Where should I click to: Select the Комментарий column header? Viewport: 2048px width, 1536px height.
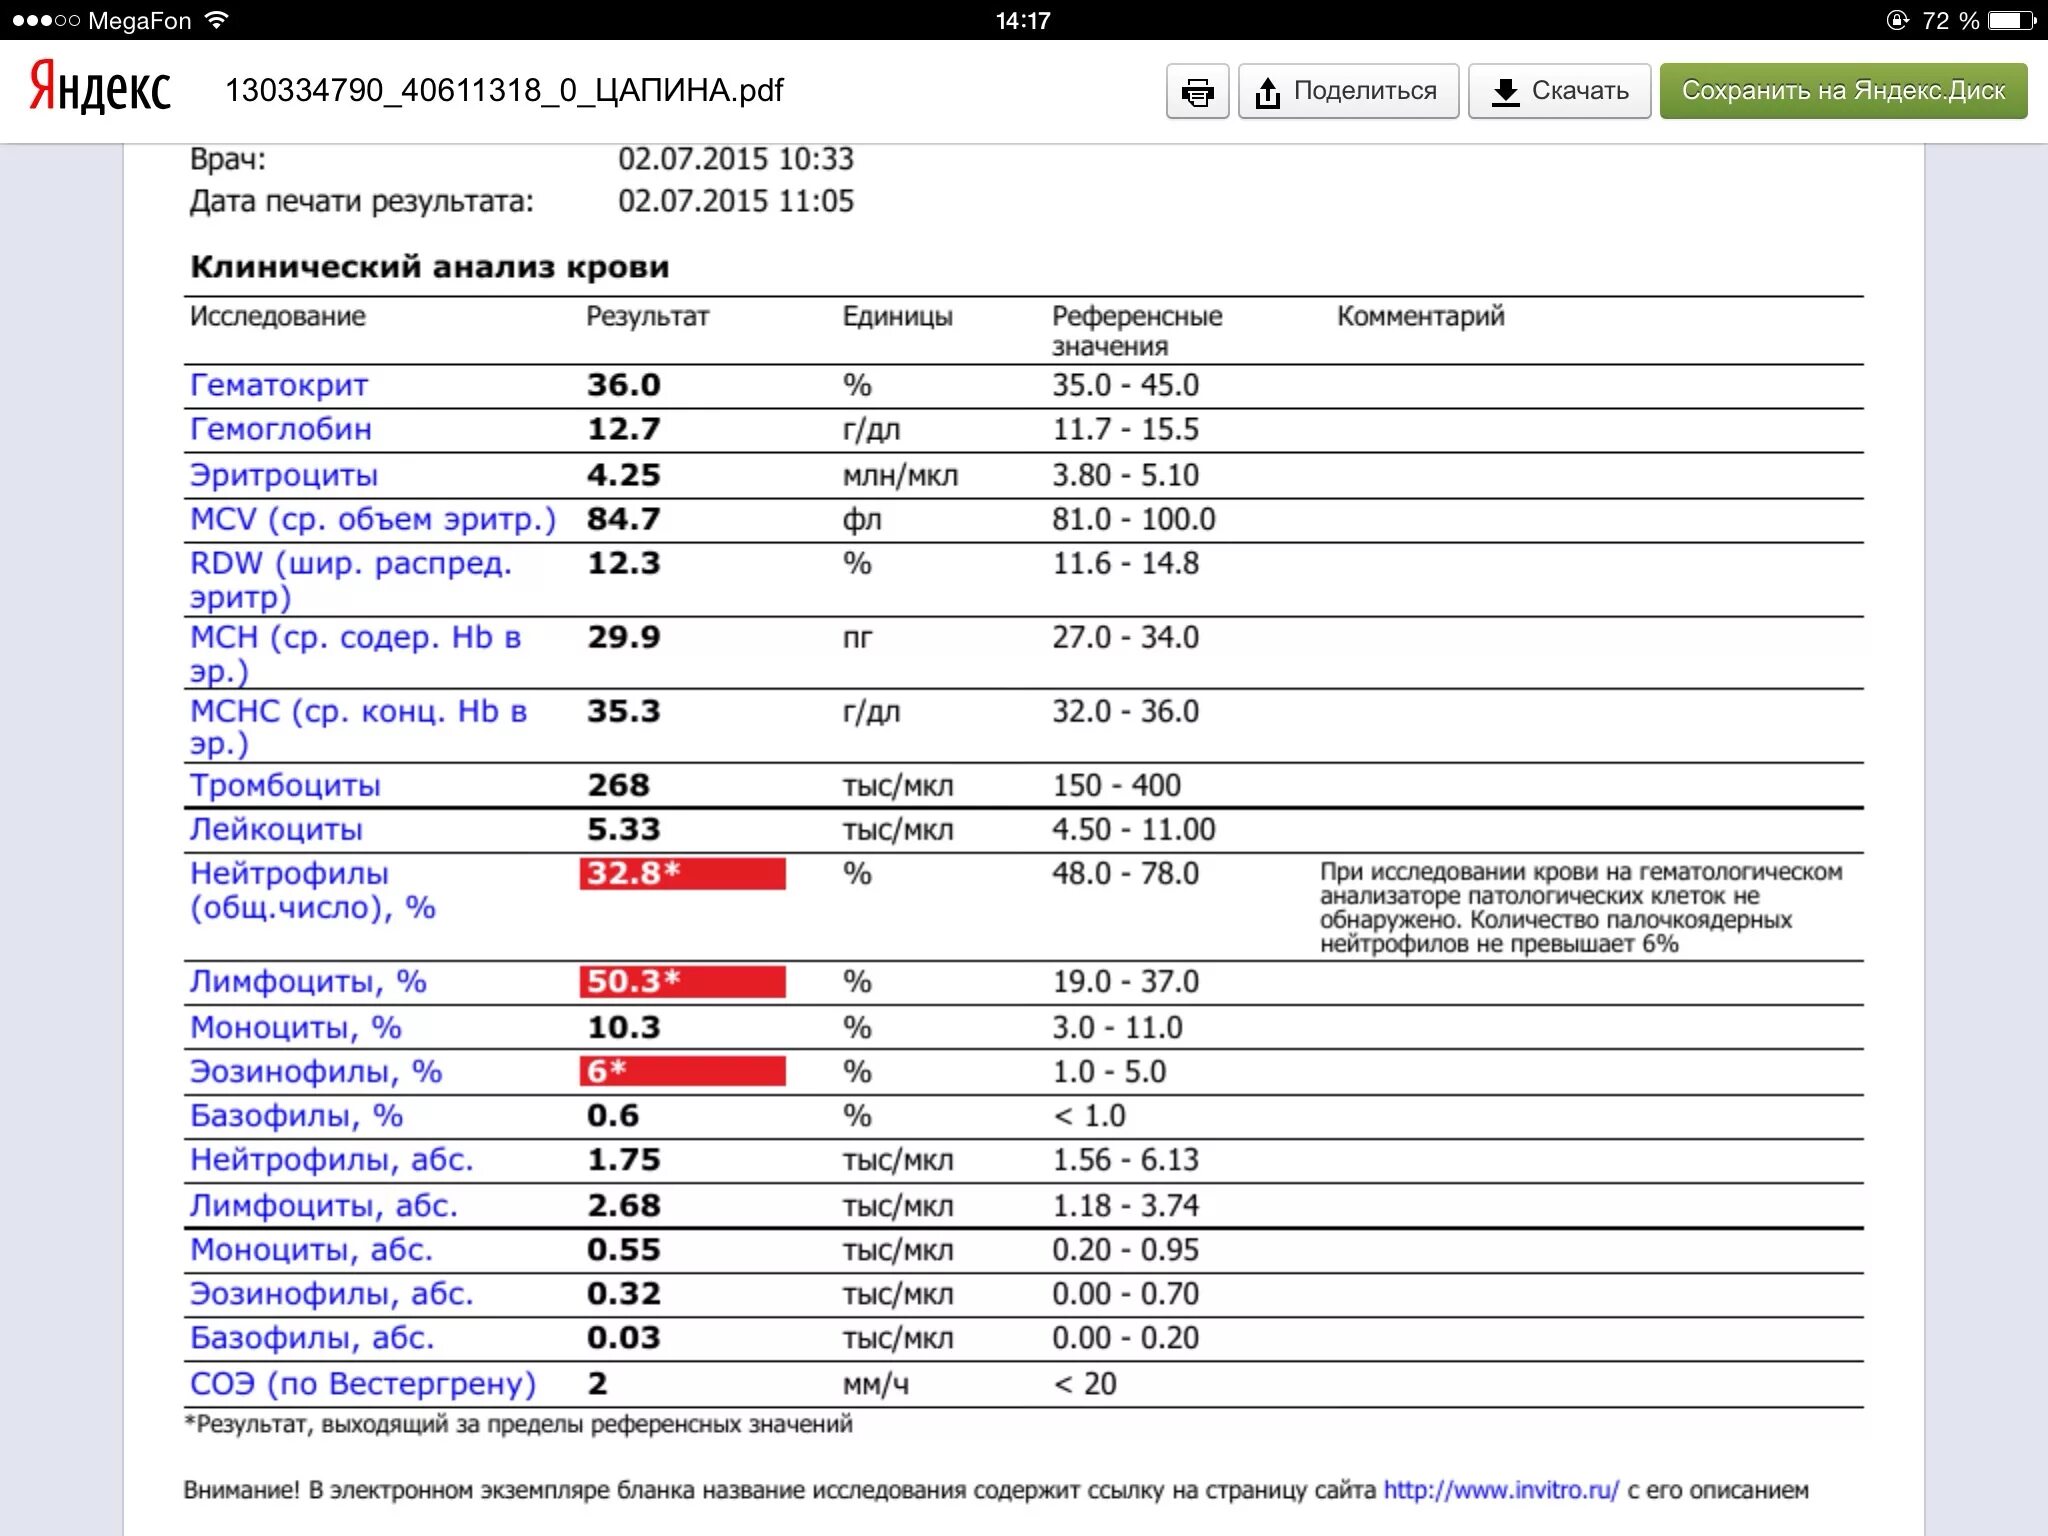pos(1420,316)
